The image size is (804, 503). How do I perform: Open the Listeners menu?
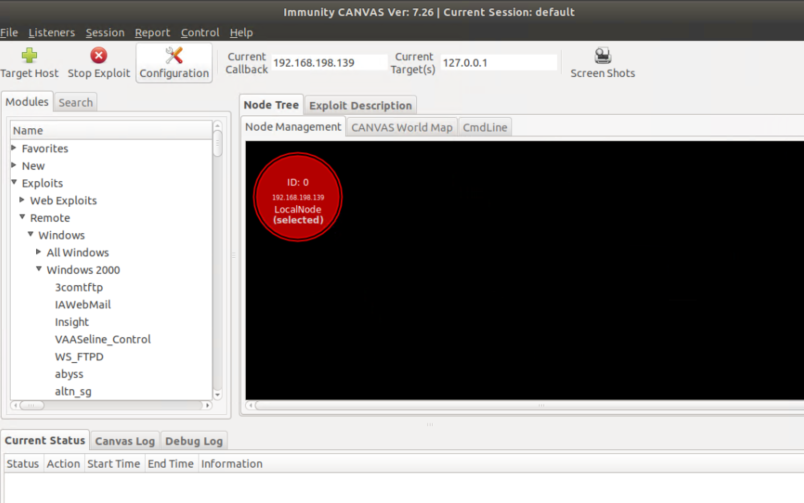(x=51, y=32)
